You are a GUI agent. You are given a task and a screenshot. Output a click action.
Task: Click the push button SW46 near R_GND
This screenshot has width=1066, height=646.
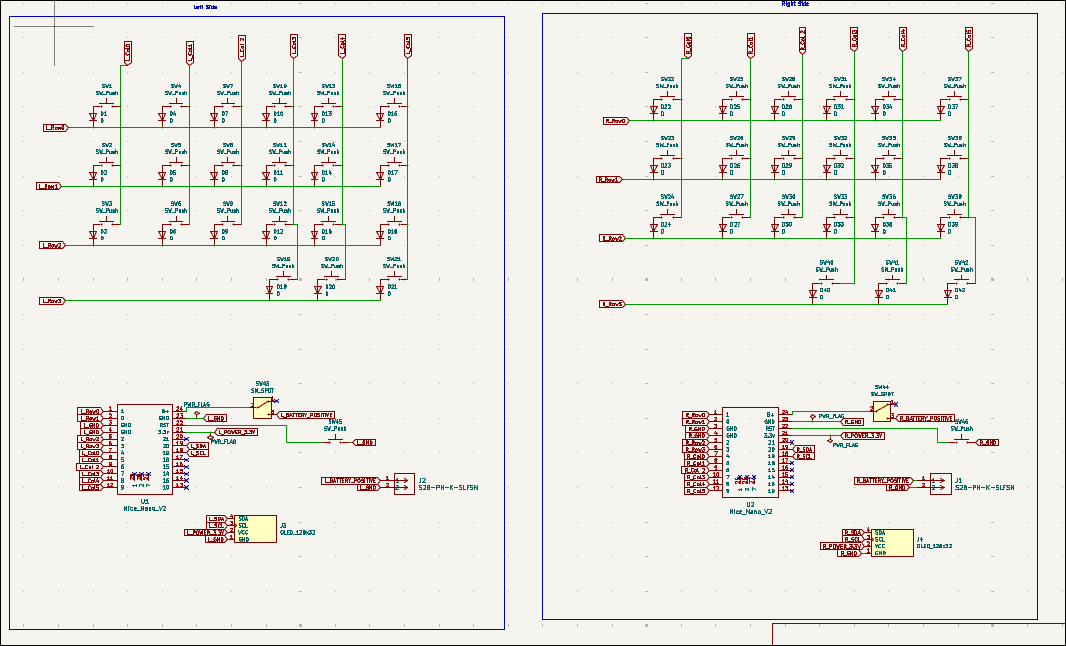959,441
